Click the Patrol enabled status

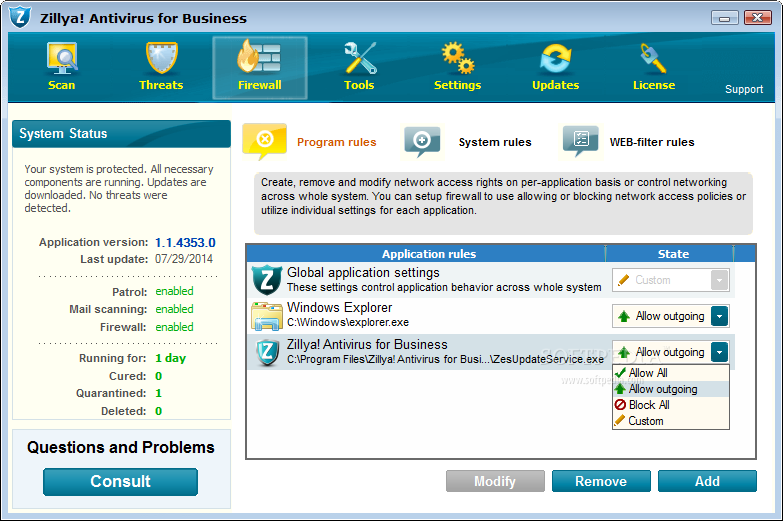point(174,291)
